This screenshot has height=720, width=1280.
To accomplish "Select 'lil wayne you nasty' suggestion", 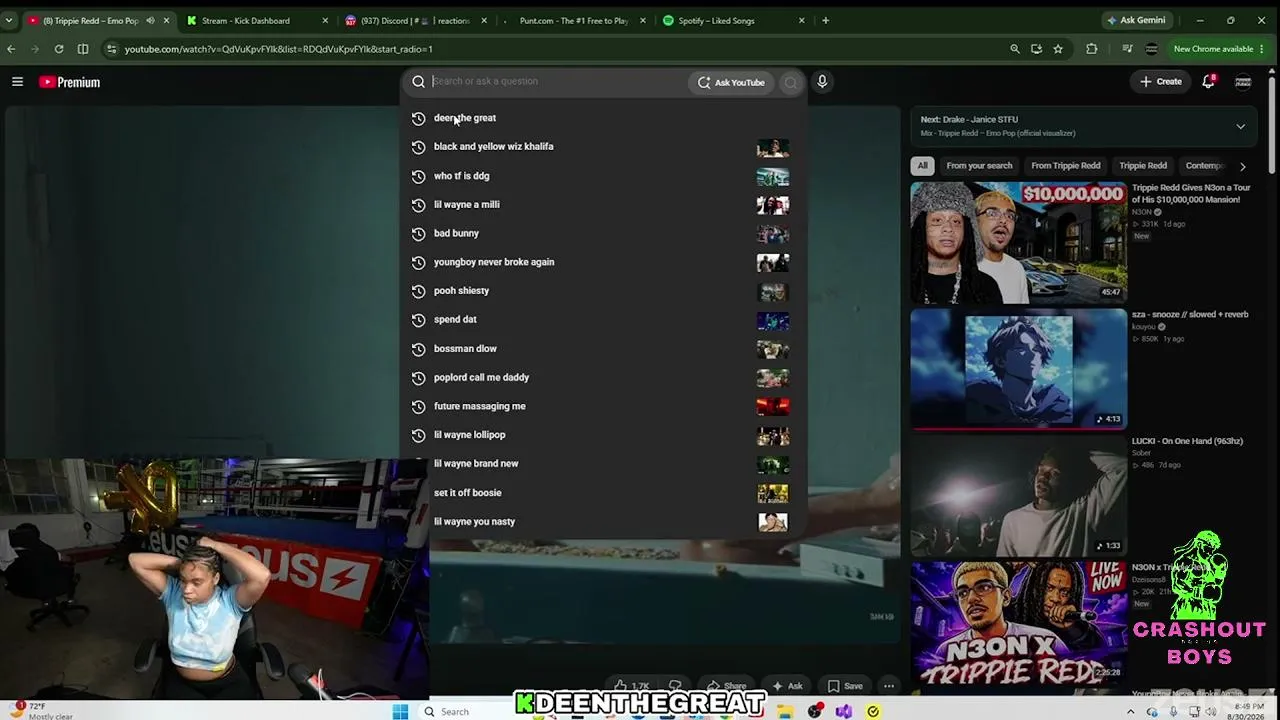I will click(x=604, y=522).
